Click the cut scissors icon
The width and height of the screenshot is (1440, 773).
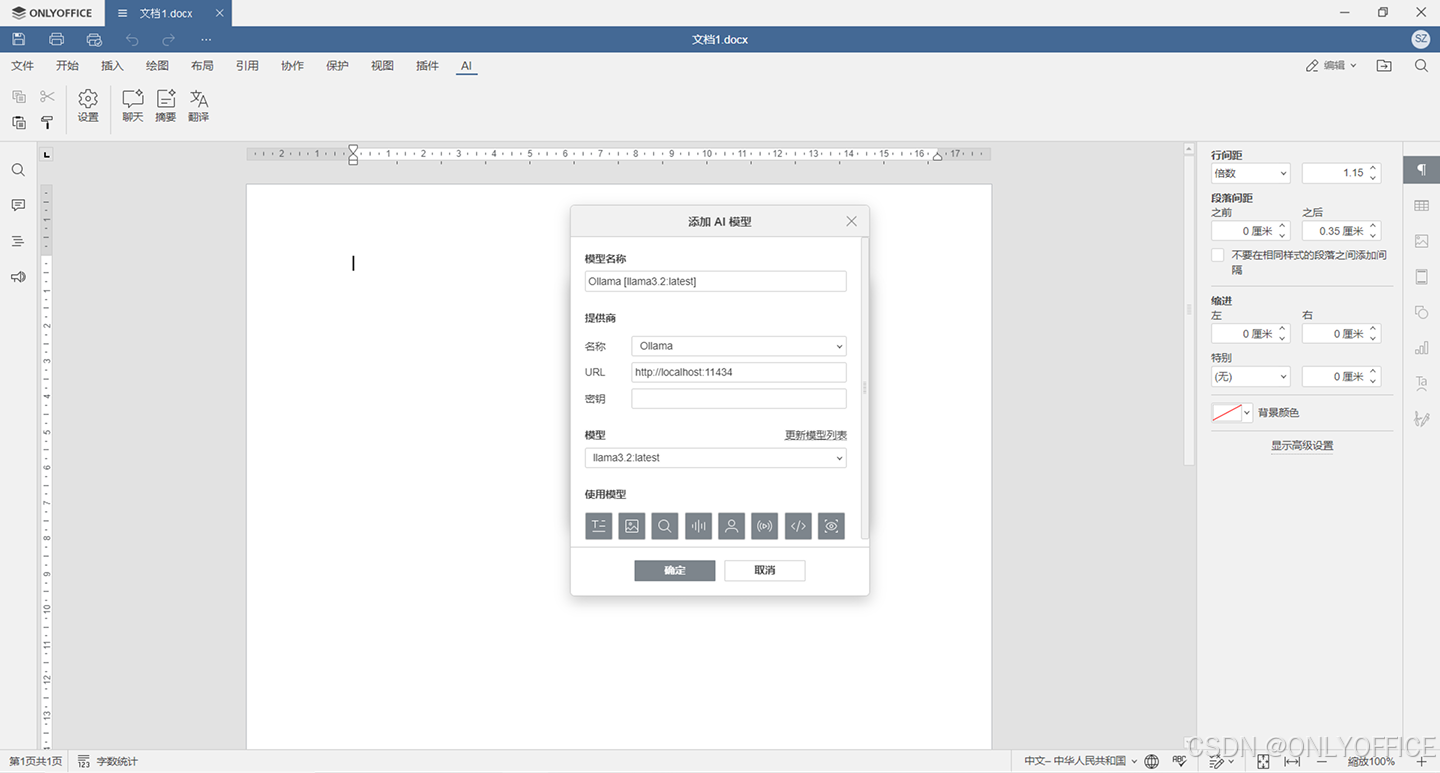47,97
